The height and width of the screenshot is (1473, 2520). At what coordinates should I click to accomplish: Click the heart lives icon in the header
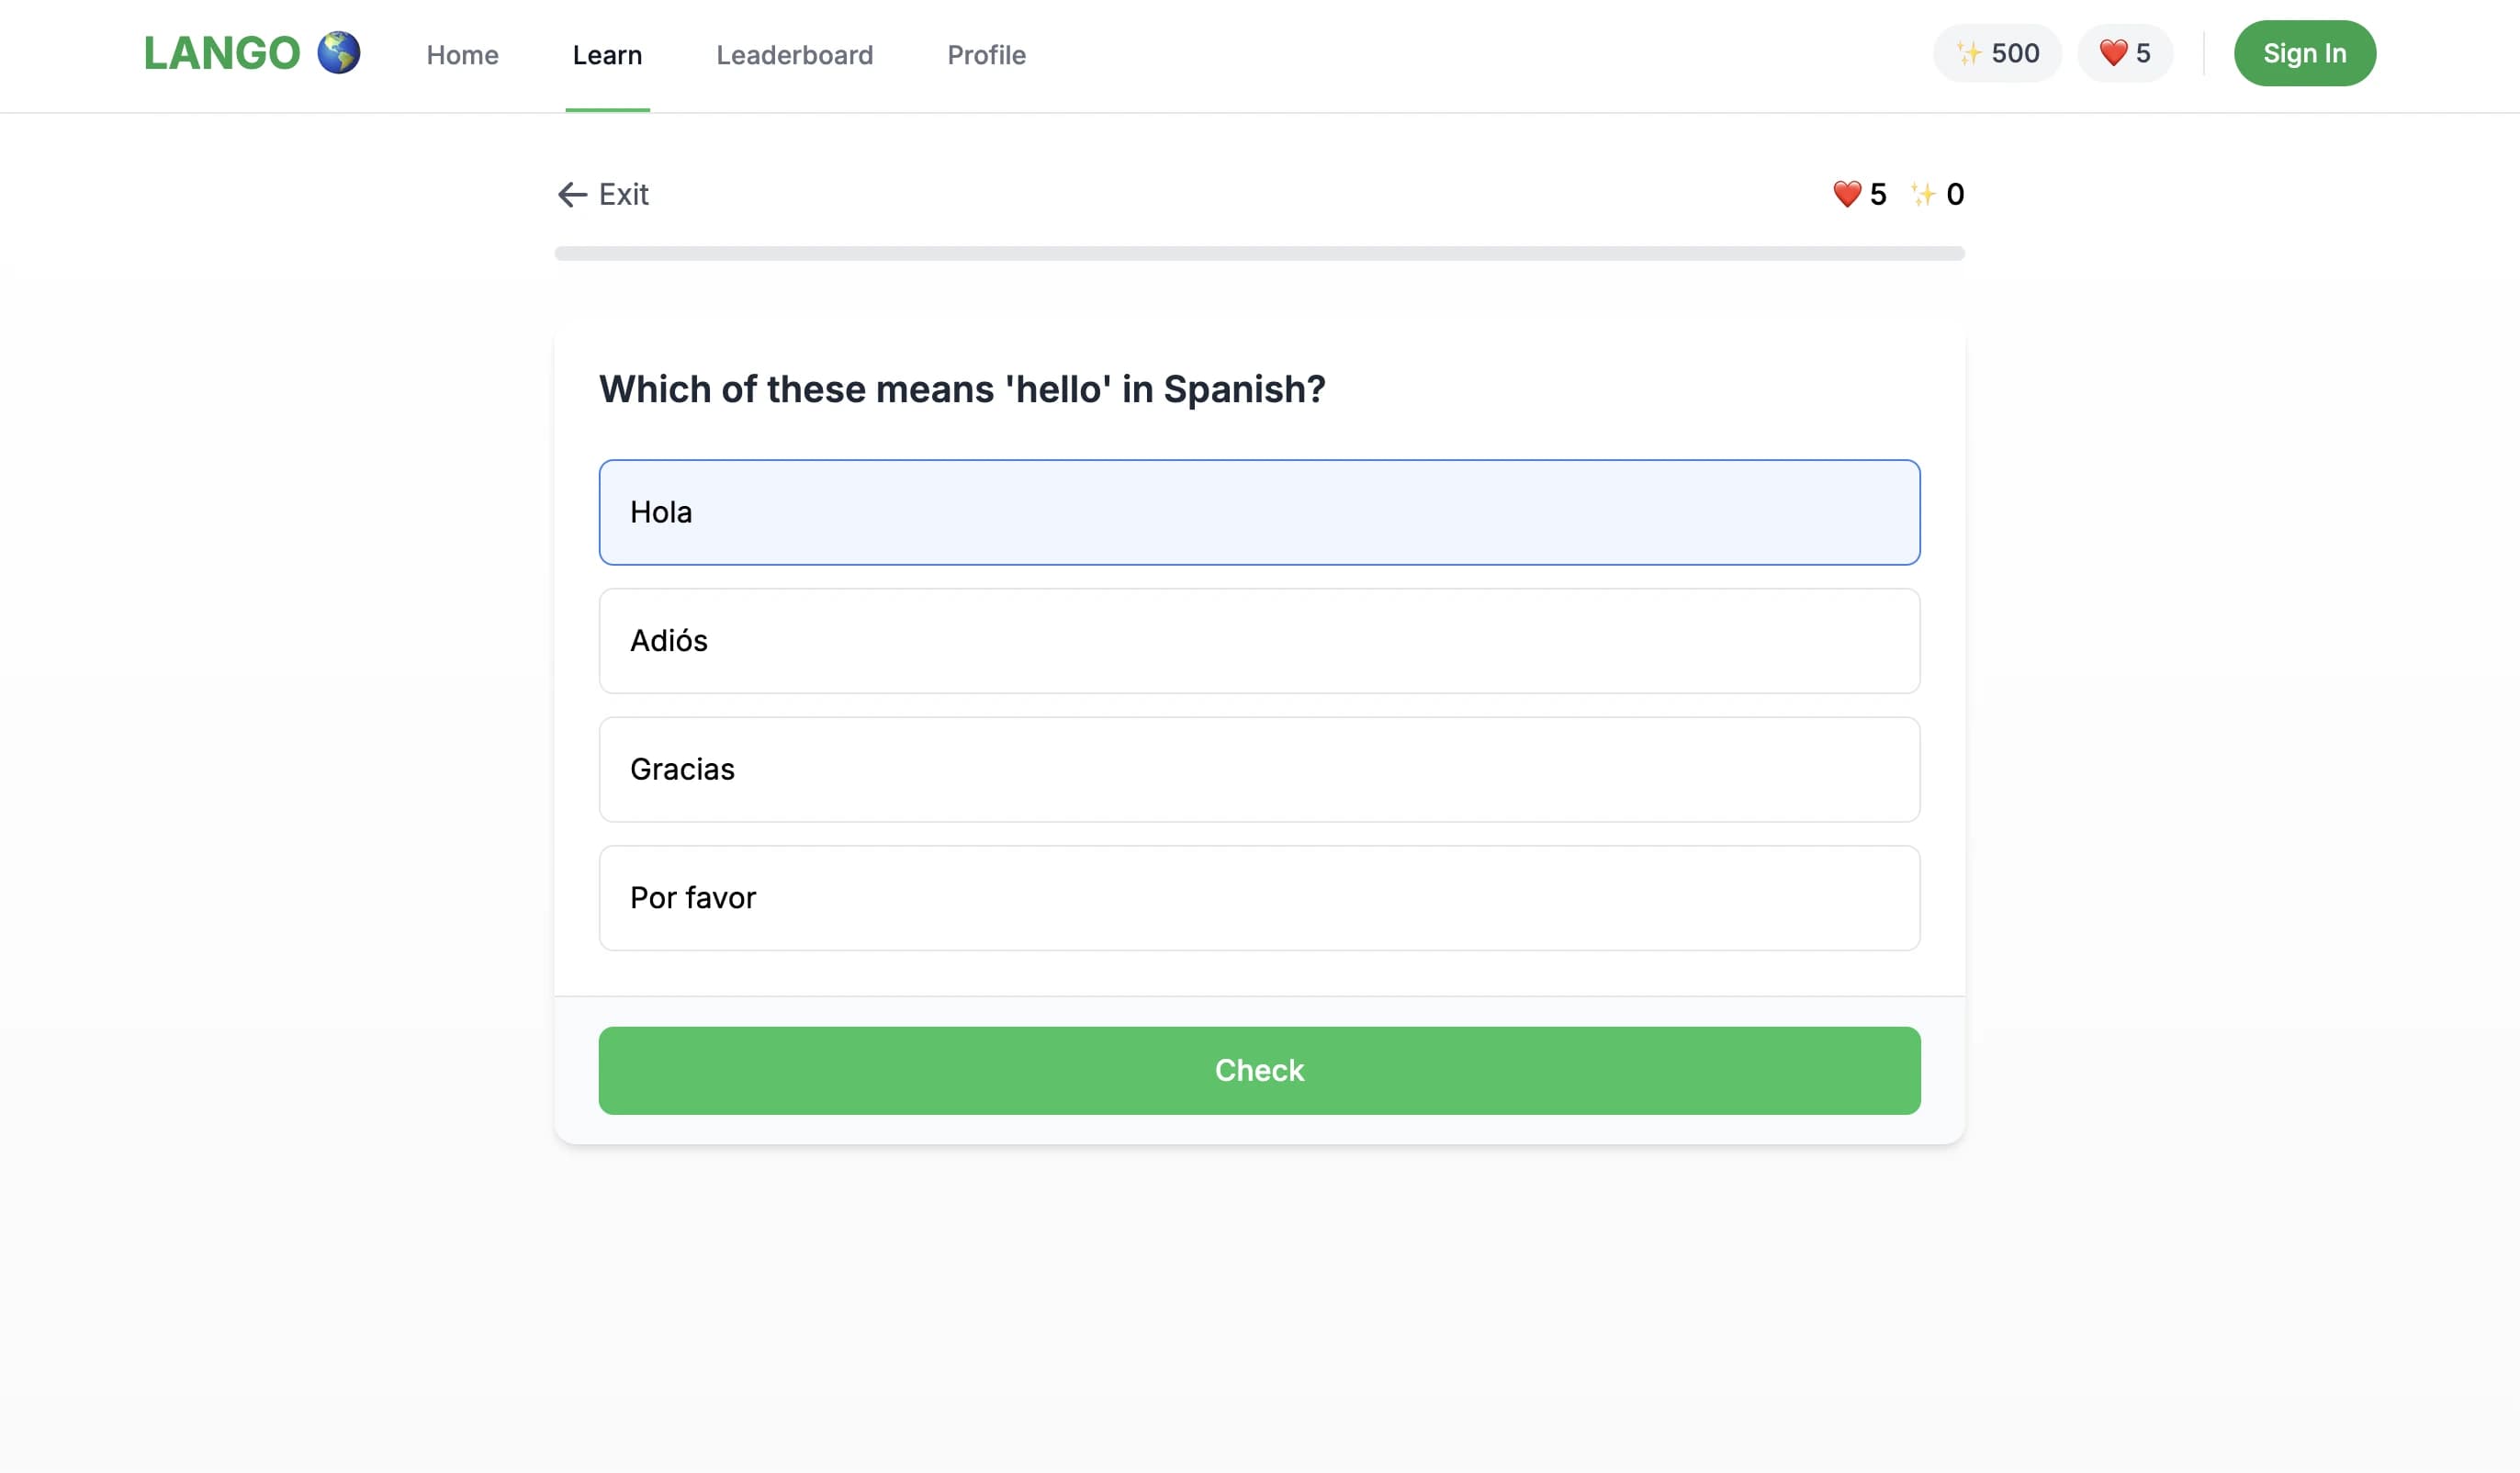point(2112,53)
